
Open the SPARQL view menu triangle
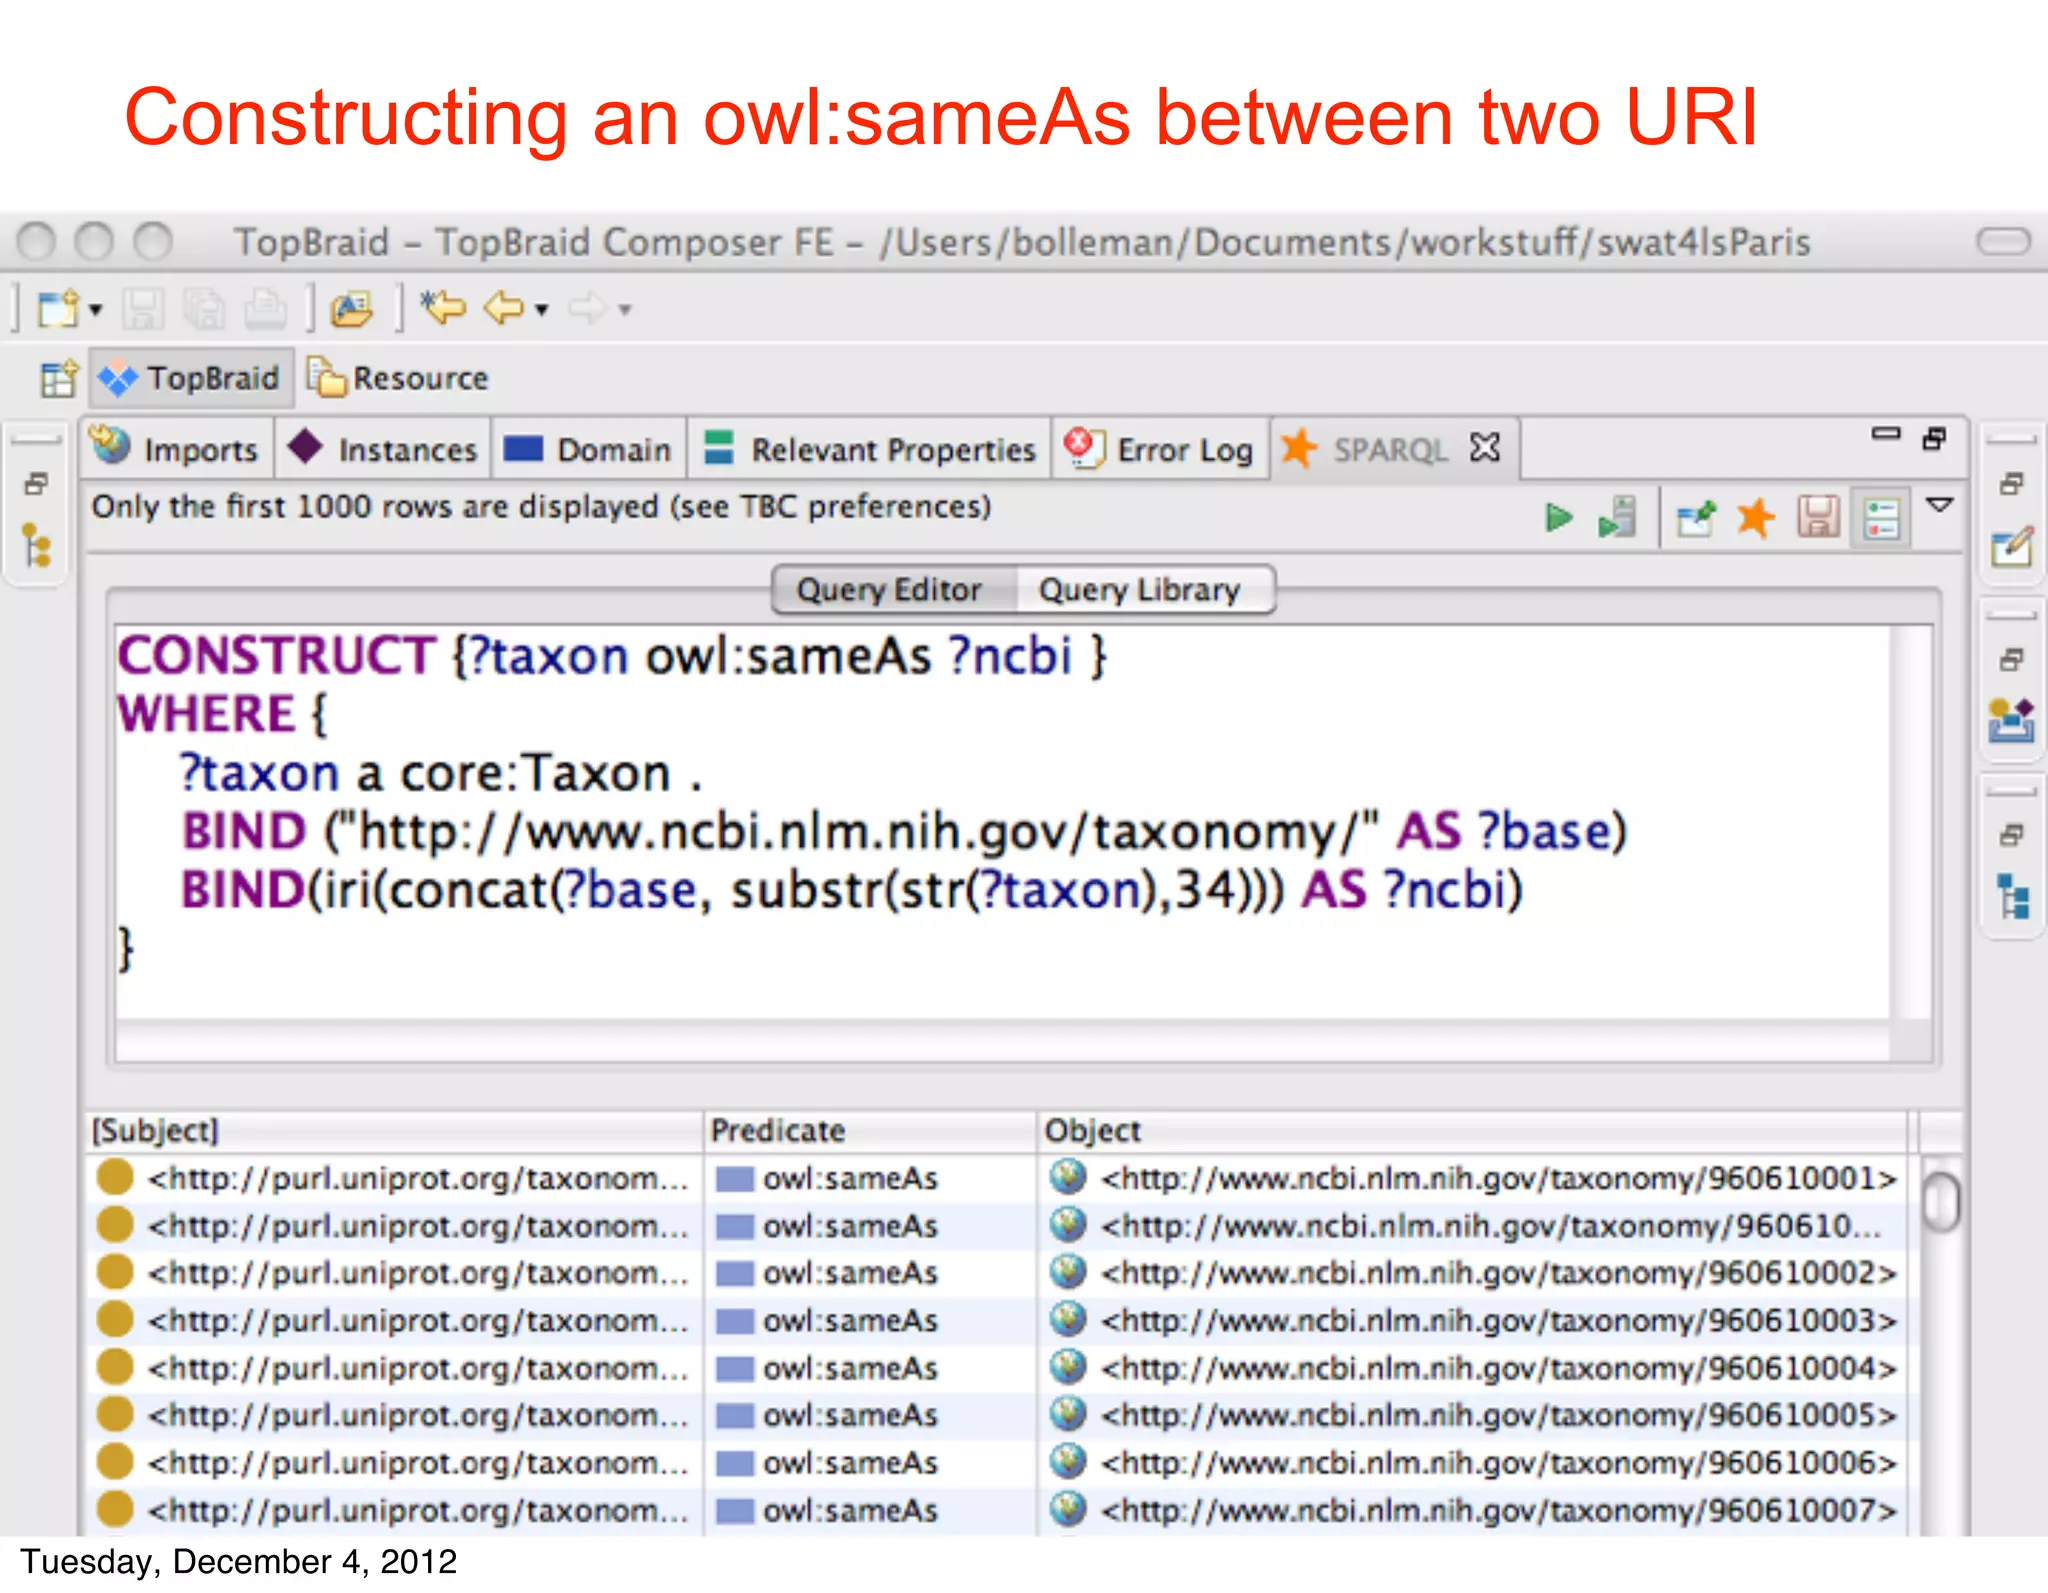(1940, 505)
